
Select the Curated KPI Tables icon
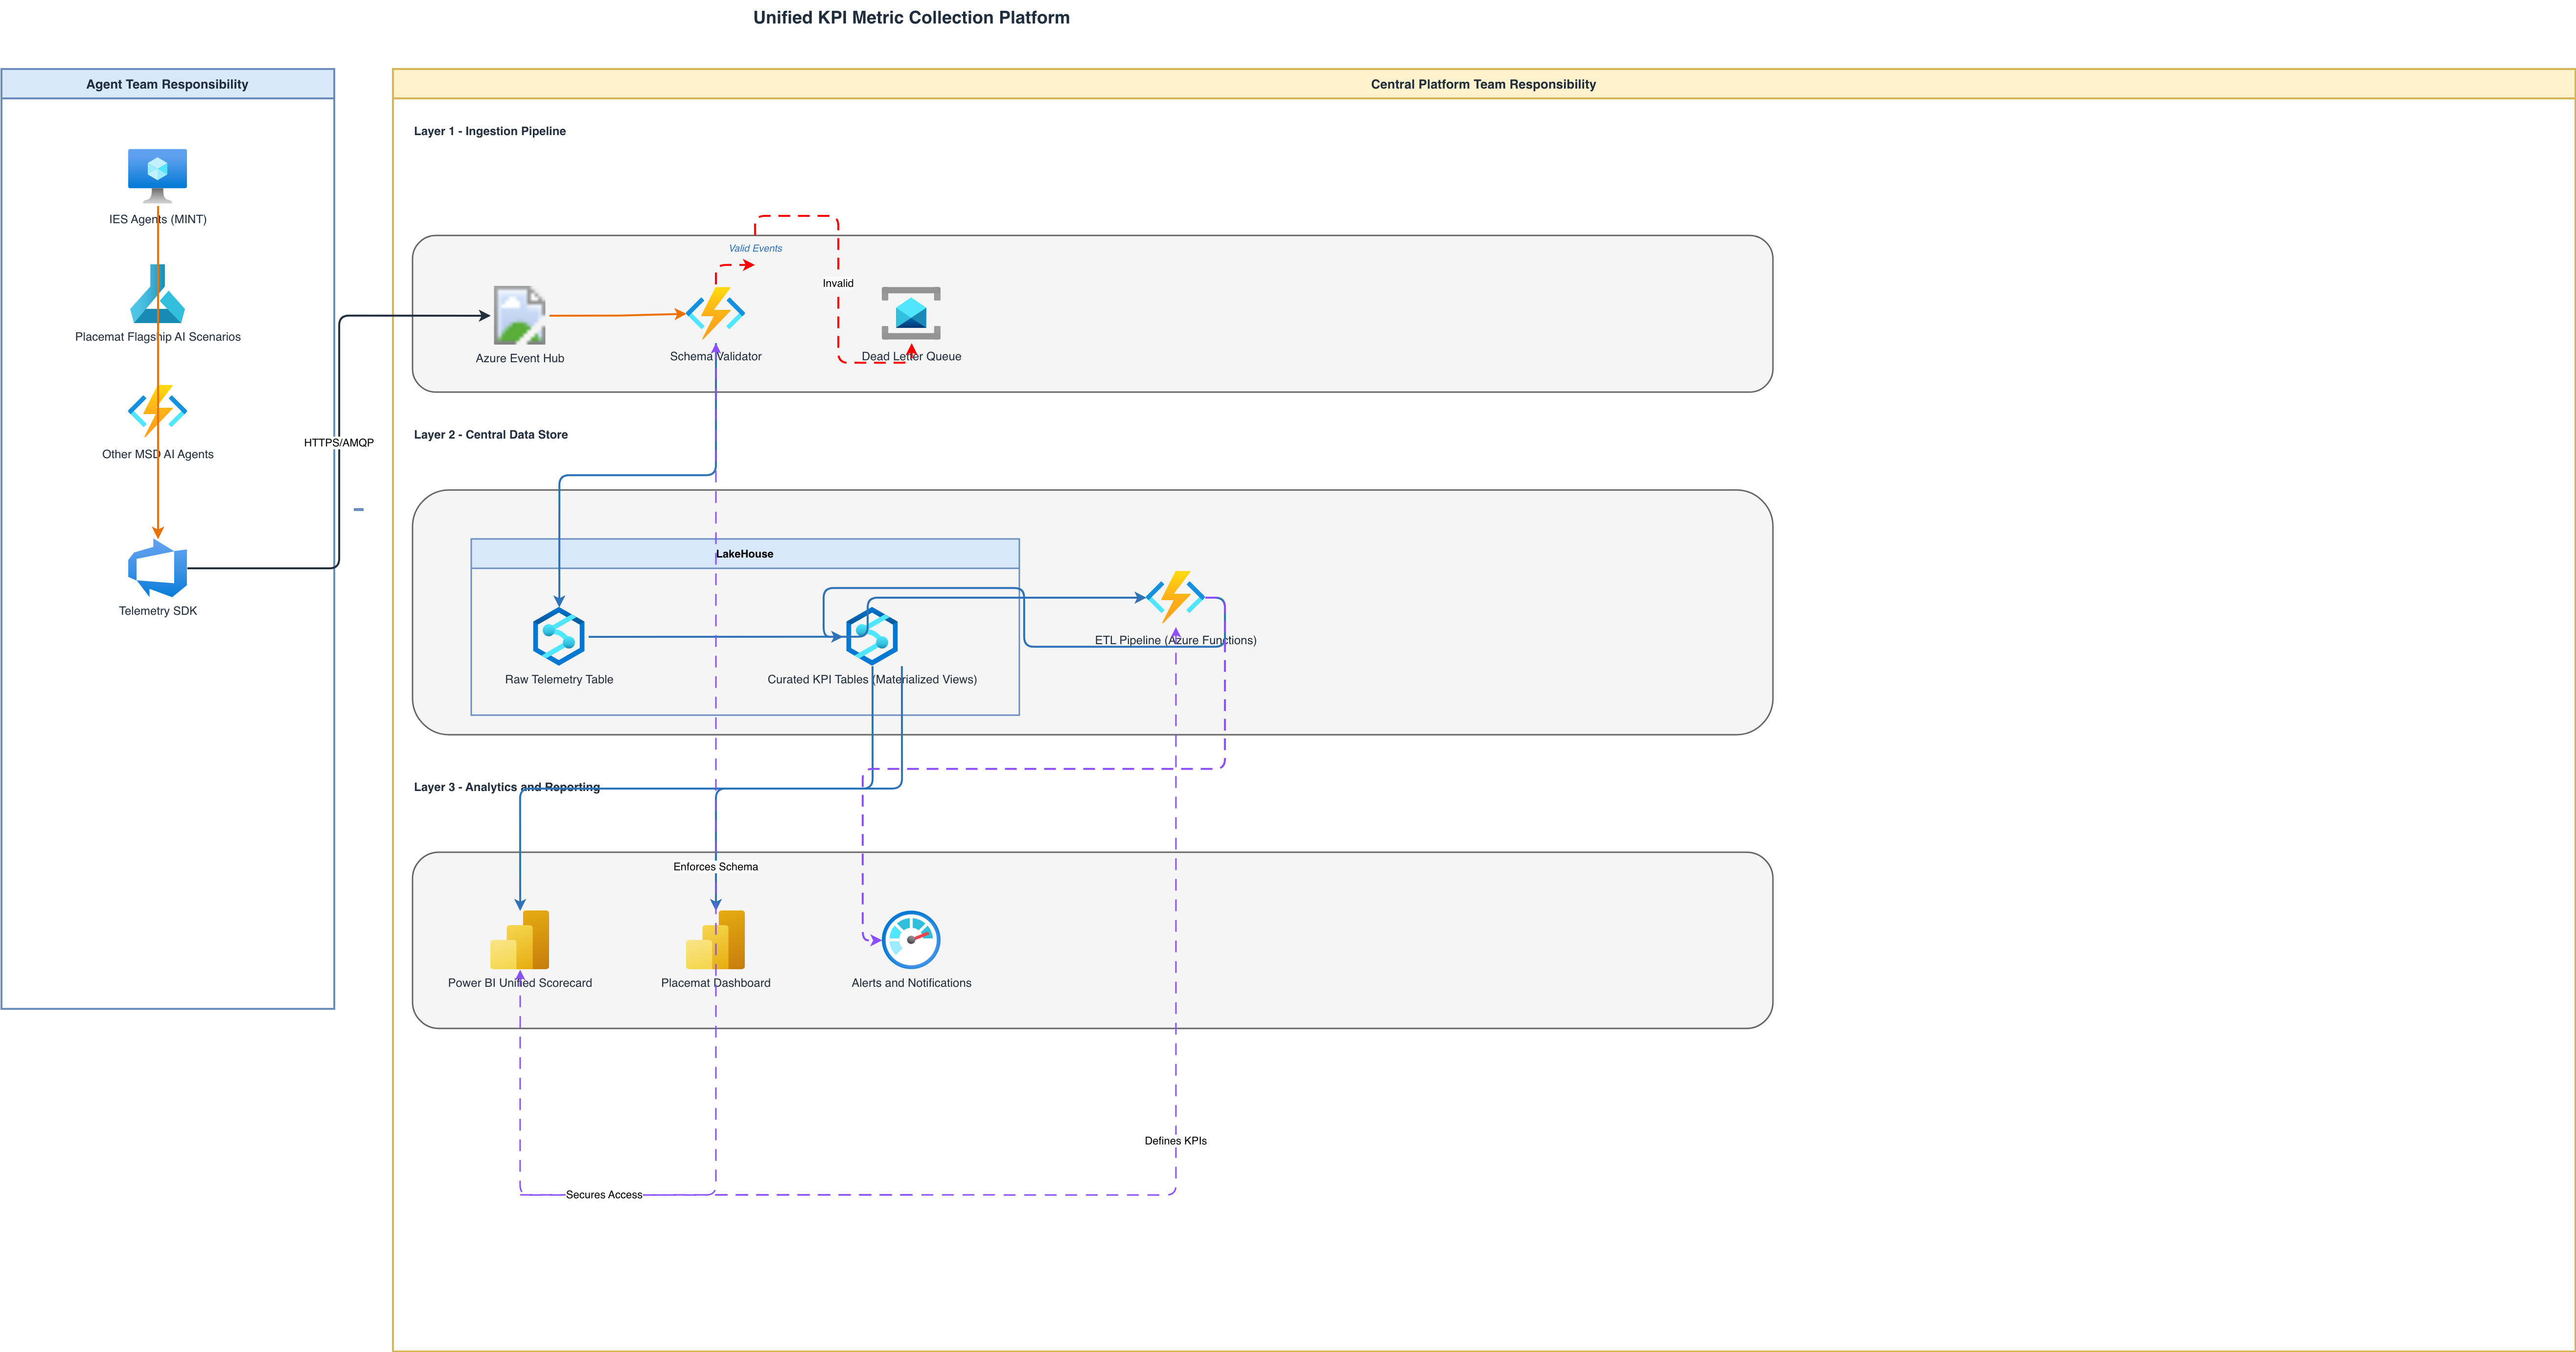872,636
